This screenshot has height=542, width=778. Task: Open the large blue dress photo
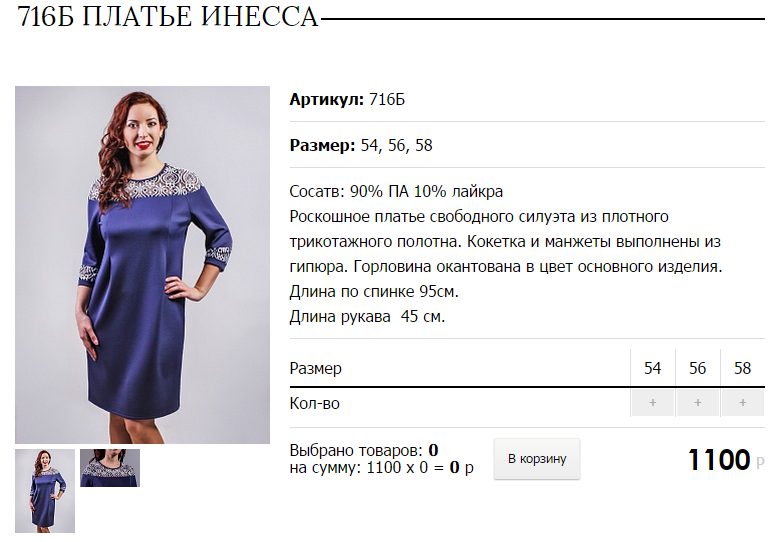pos(142,265)
